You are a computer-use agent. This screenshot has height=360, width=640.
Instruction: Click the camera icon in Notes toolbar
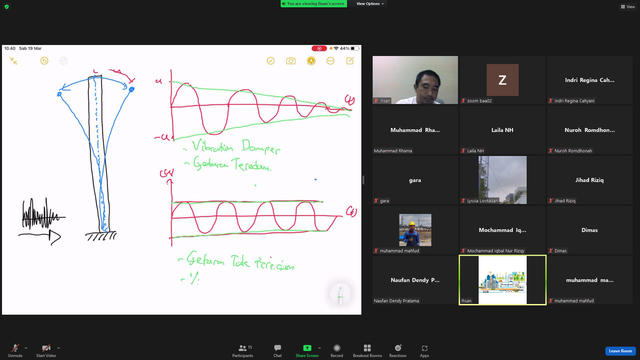point(291,61)
